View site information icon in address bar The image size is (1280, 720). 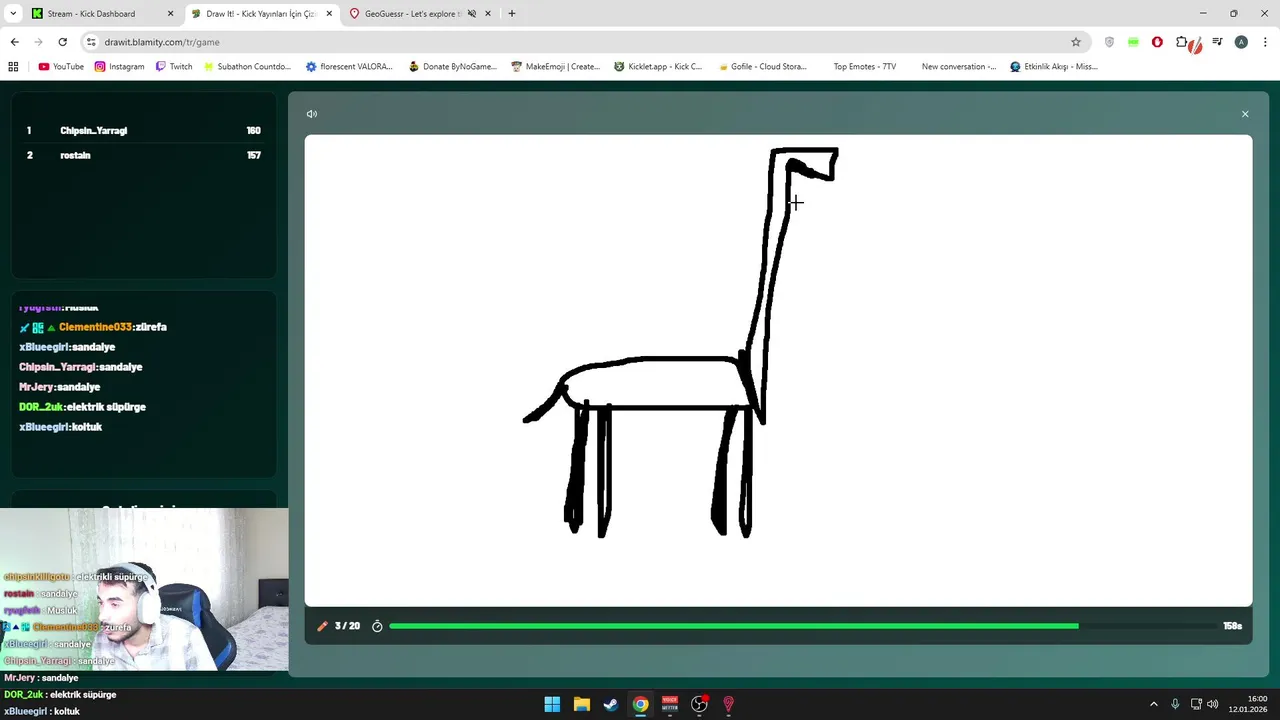91,42
